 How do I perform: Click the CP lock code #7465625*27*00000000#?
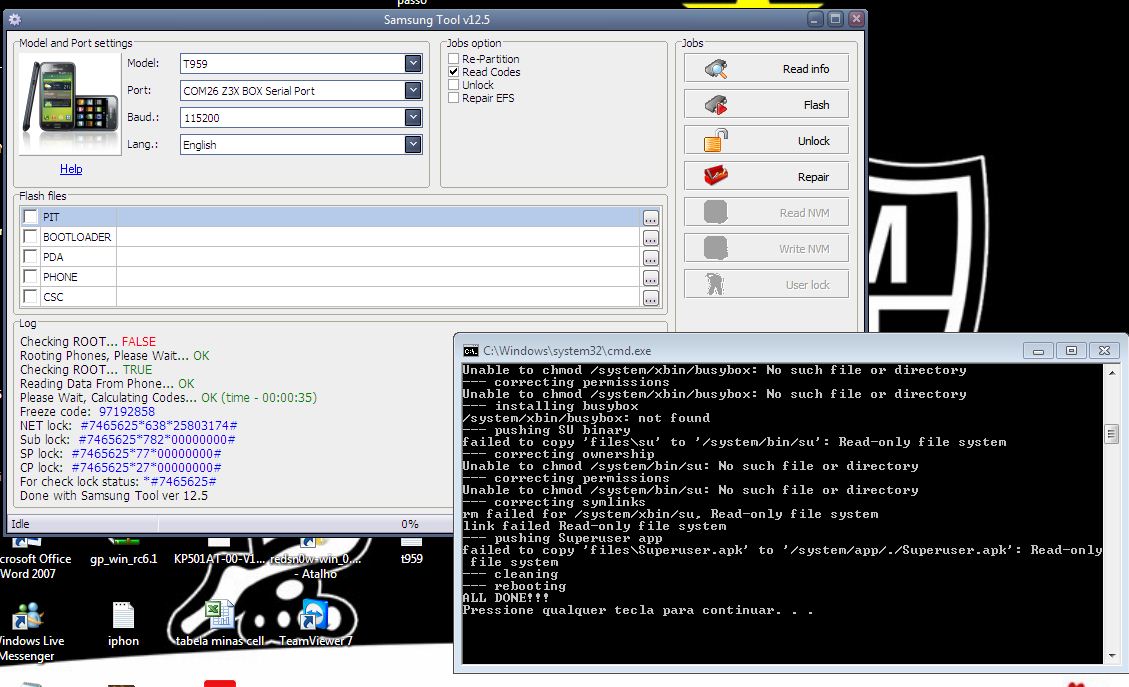[146, 467]
